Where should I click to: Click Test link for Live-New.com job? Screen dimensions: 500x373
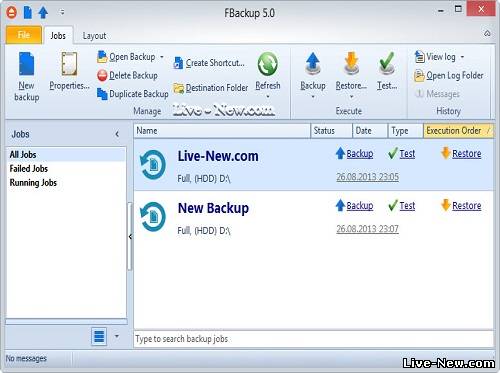pos(407,154)
